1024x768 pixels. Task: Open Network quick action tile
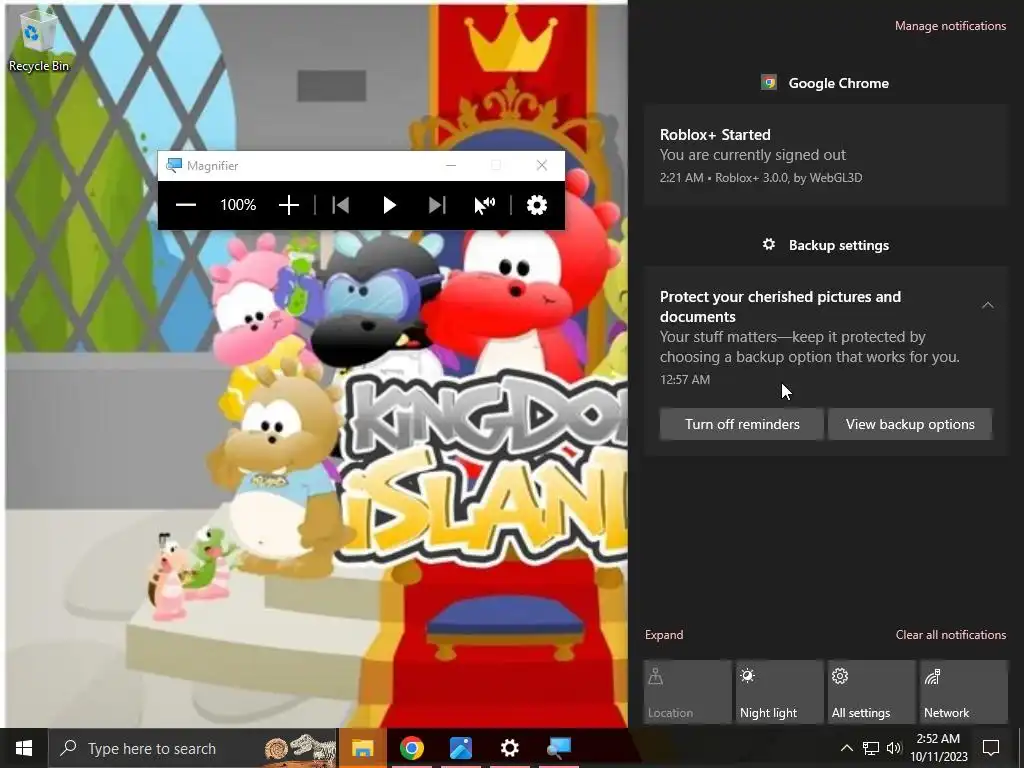tap(964, 692)
